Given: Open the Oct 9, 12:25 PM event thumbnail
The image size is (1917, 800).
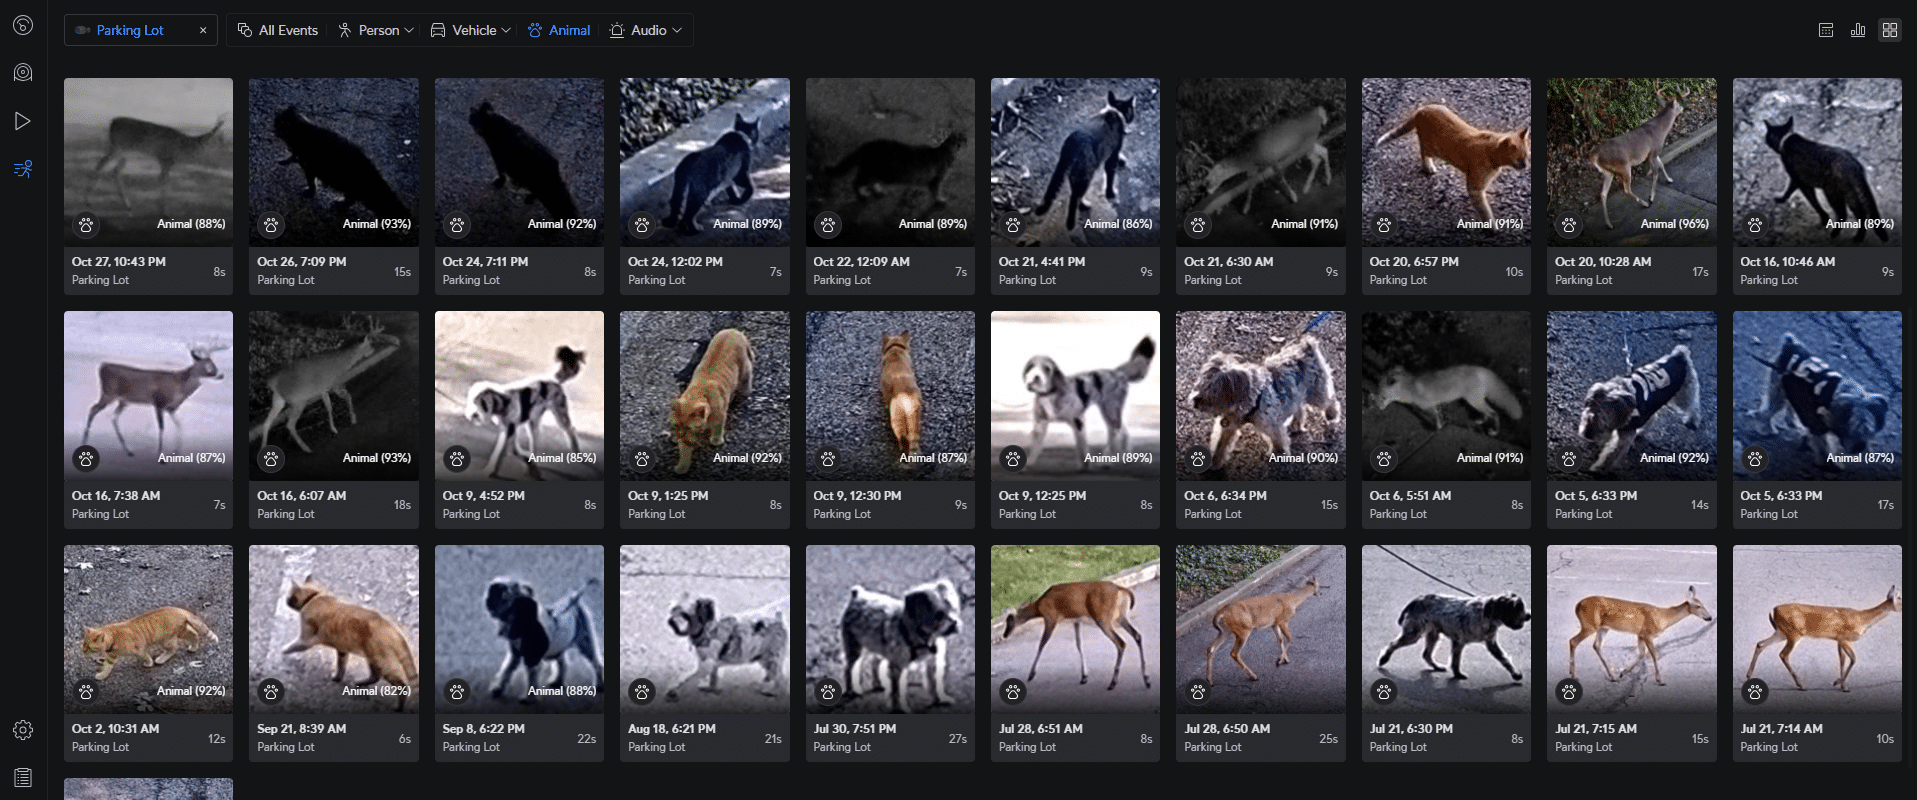Looking at the screenshot, I should 1075,395.
